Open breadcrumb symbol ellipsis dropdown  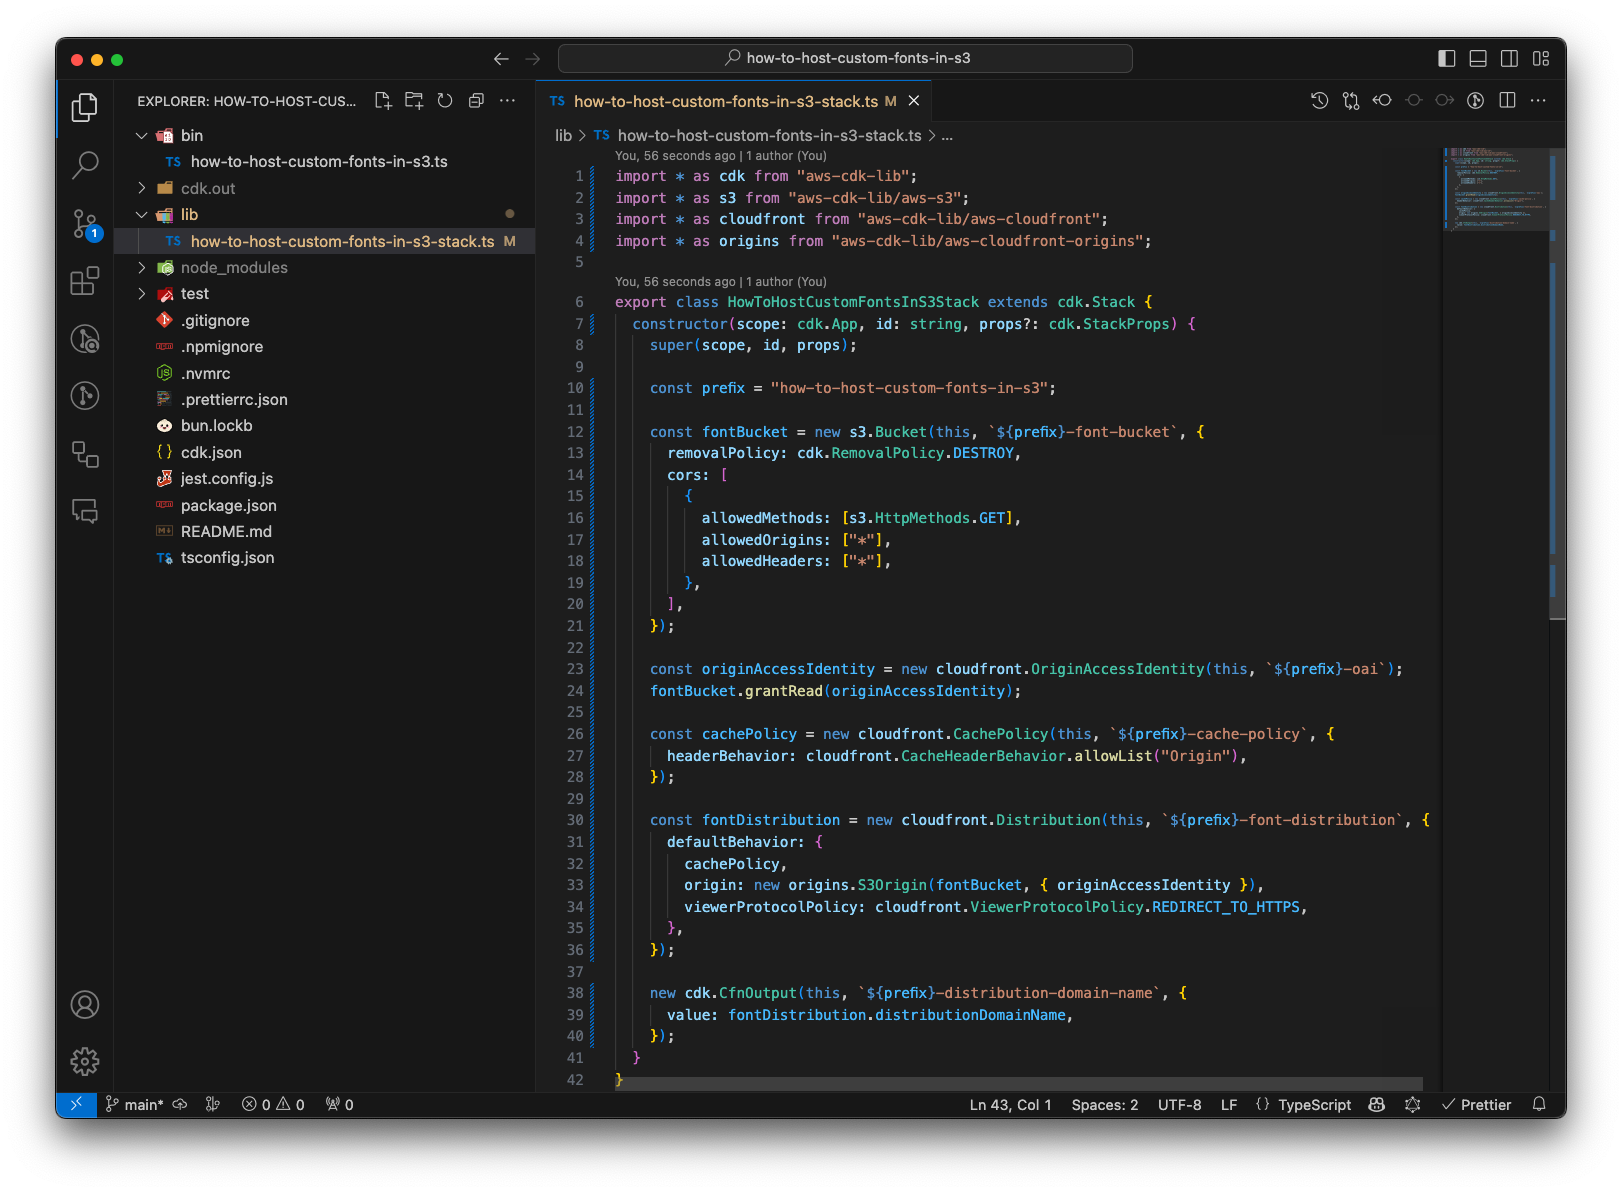tap(947, 135)
